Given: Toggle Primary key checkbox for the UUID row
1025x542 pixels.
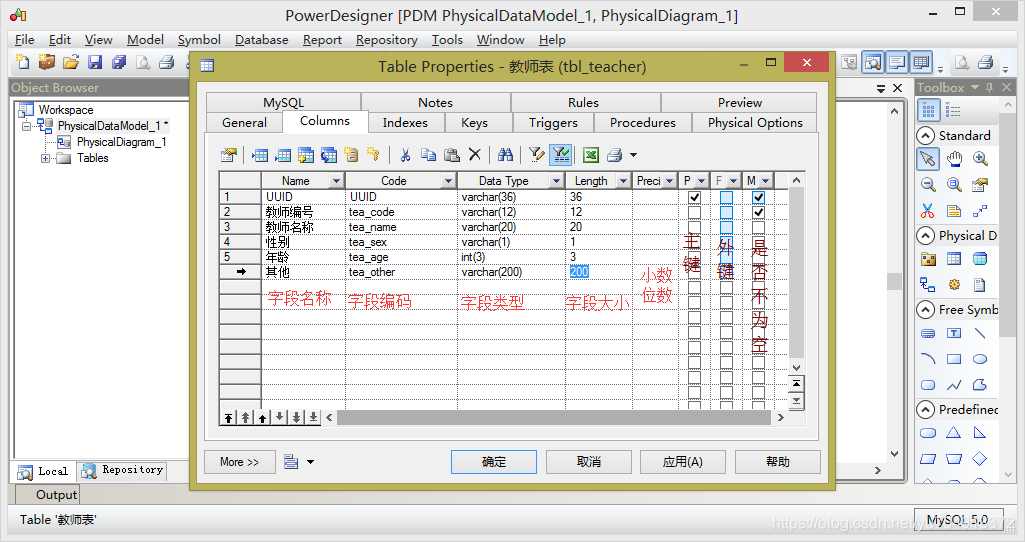Looking at the screenshot, I should 694,197.
